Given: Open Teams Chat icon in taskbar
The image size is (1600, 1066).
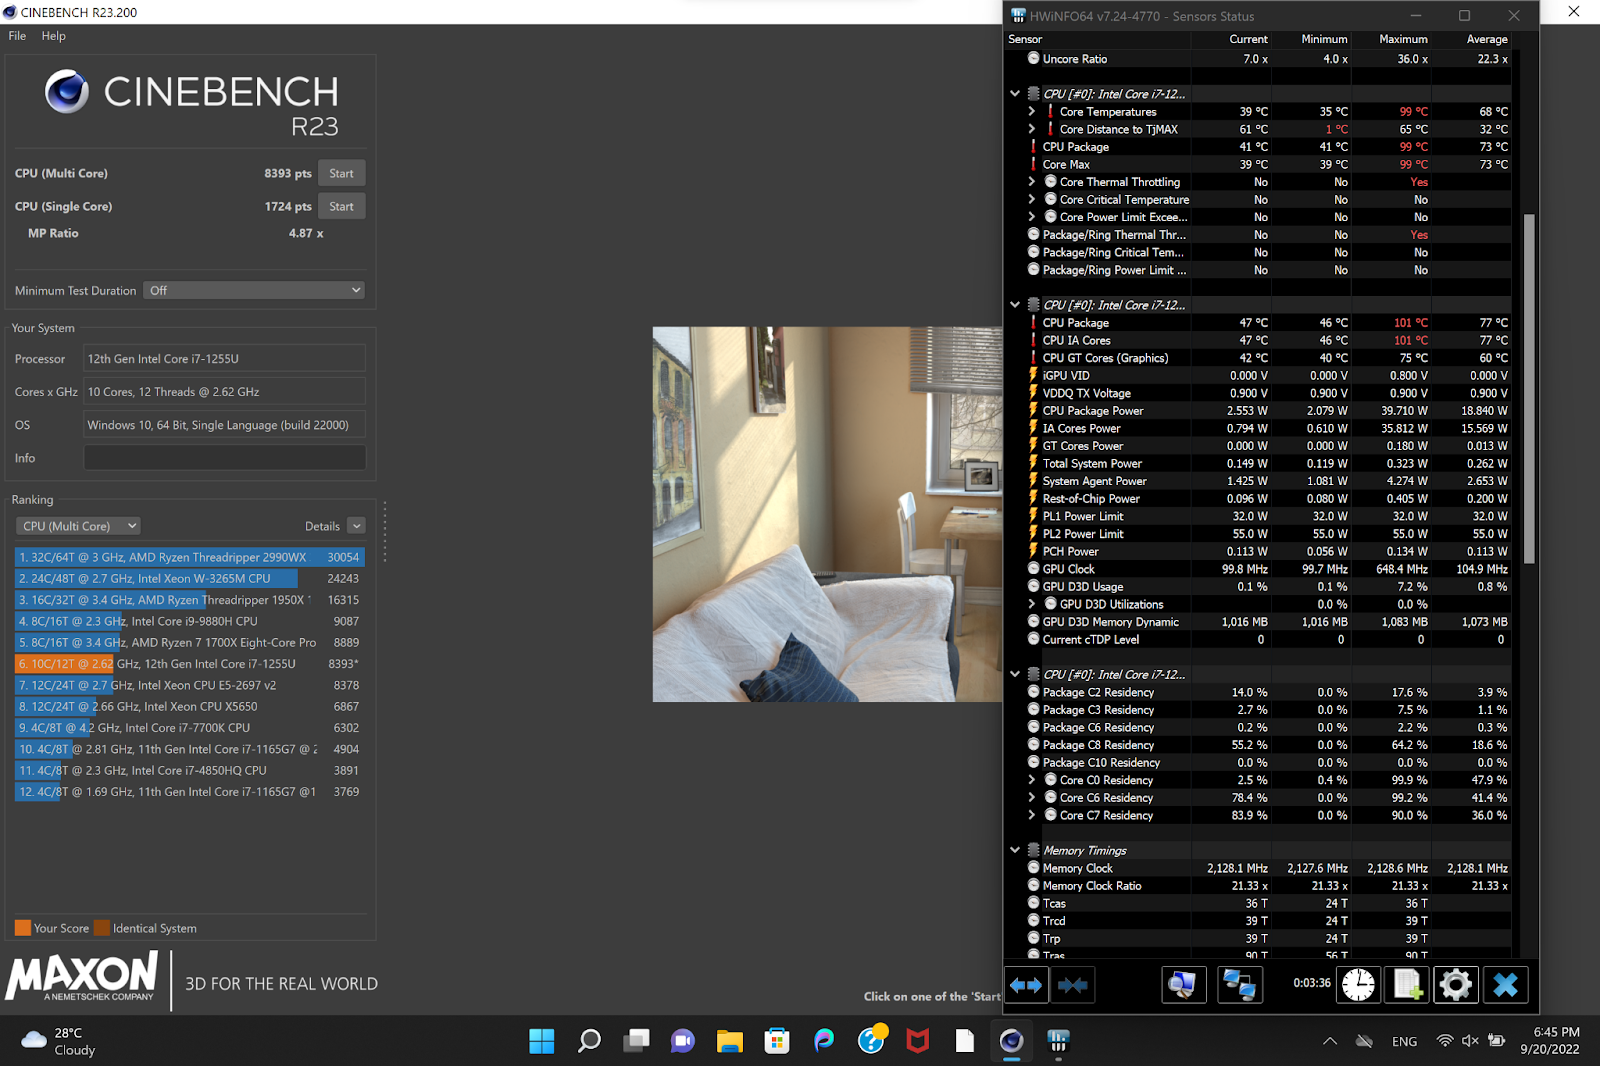Looking at the screenshot, I should click(x=683, y=1041).
